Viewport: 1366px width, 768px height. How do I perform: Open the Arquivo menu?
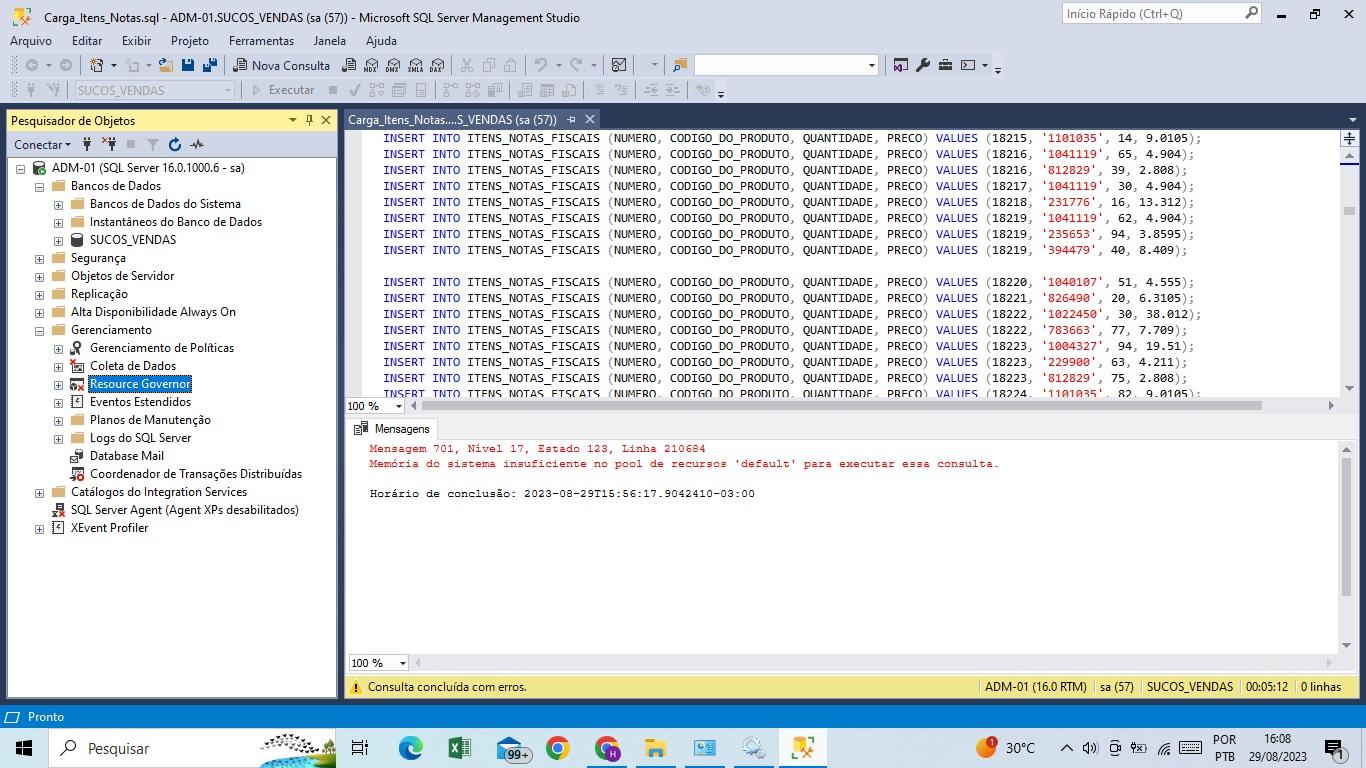coord(31,41)
